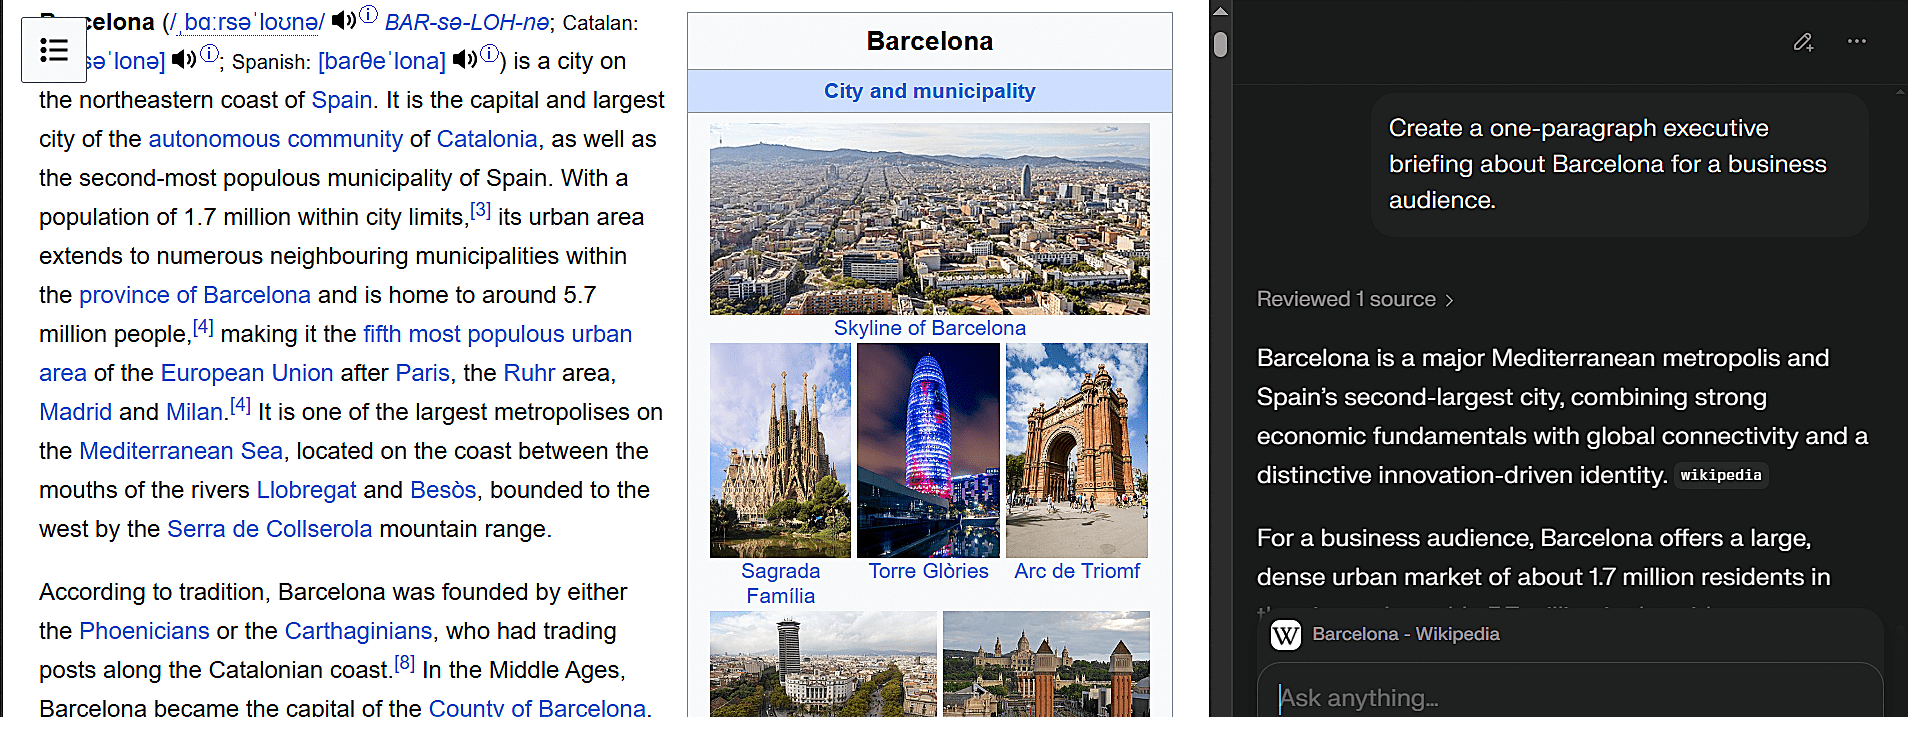Screen dimensions: 1908x732
Task: Click footnote reference [3]
Action: [481, 210]
